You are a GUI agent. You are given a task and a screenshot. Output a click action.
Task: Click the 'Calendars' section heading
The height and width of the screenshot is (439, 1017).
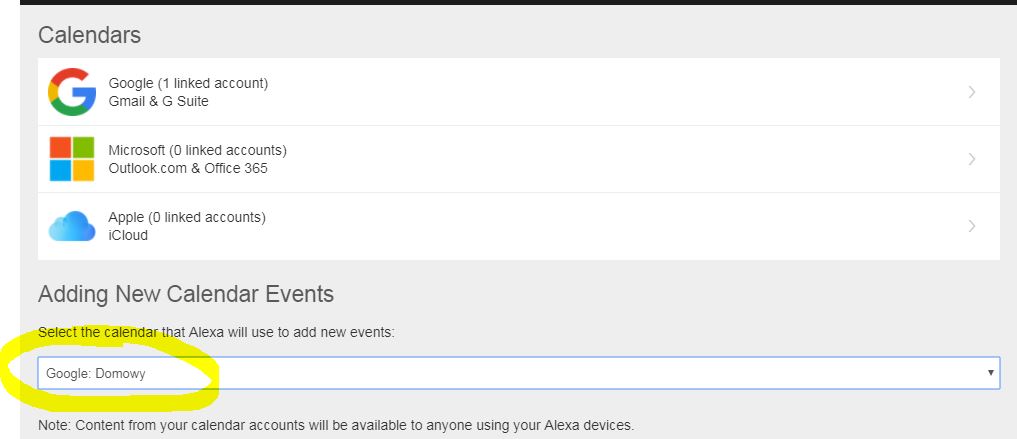[89, 35]
